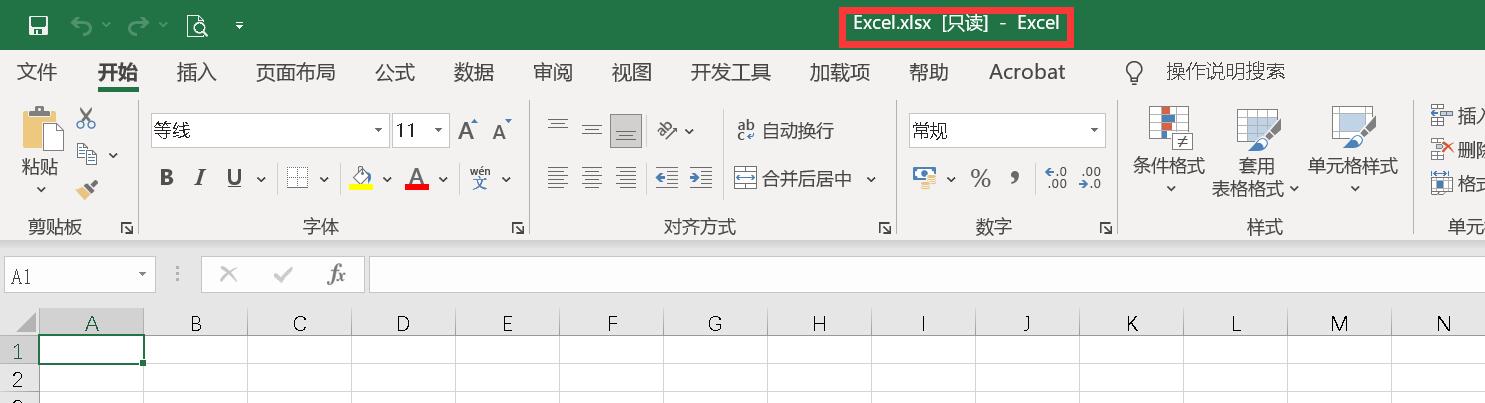
Task: Increase font size with large A
Action: tap(467, 130)
